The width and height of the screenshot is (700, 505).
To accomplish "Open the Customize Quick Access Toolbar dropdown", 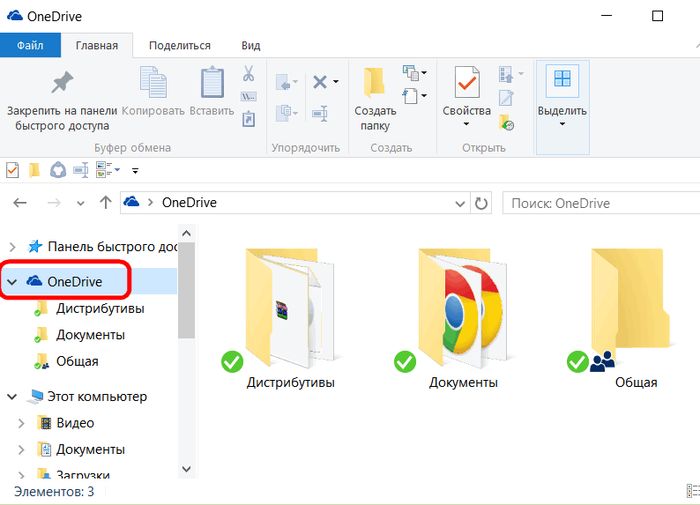I will tap(135, 171).
